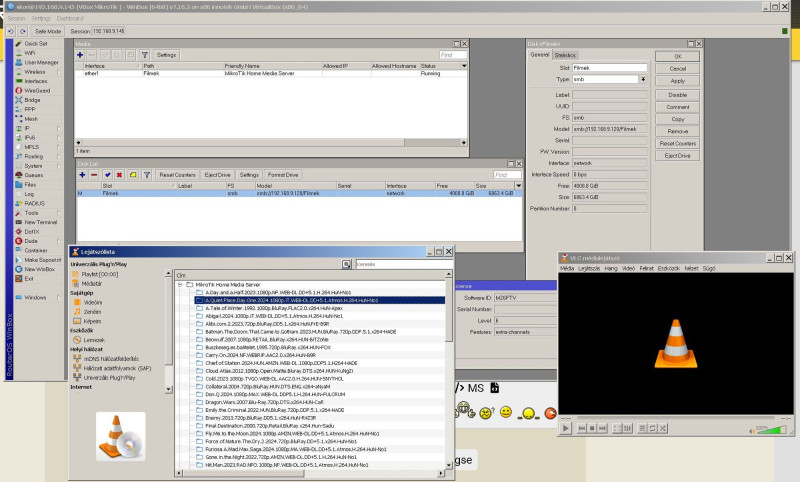
Task: Open WireGuard in WinBox sidebar
Action: 37,91
